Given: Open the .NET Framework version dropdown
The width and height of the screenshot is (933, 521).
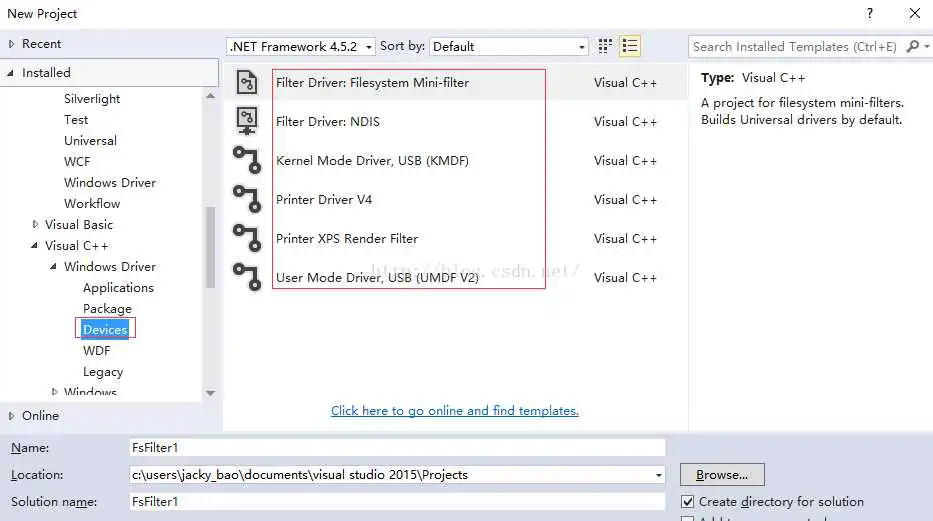Looking at the screenshot, I should click(x=301, y=46).
